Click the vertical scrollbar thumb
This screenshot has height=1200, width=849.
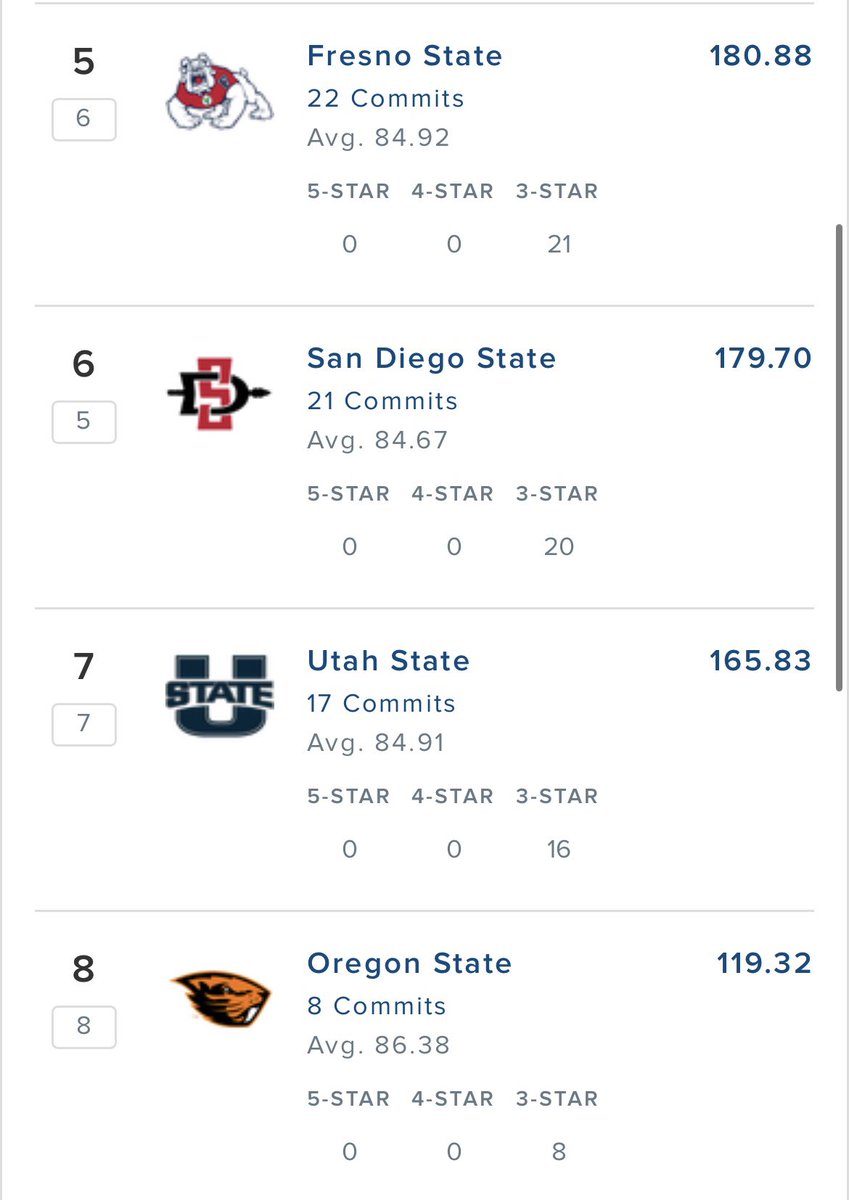pyautogui.click(x=839, y=458)
